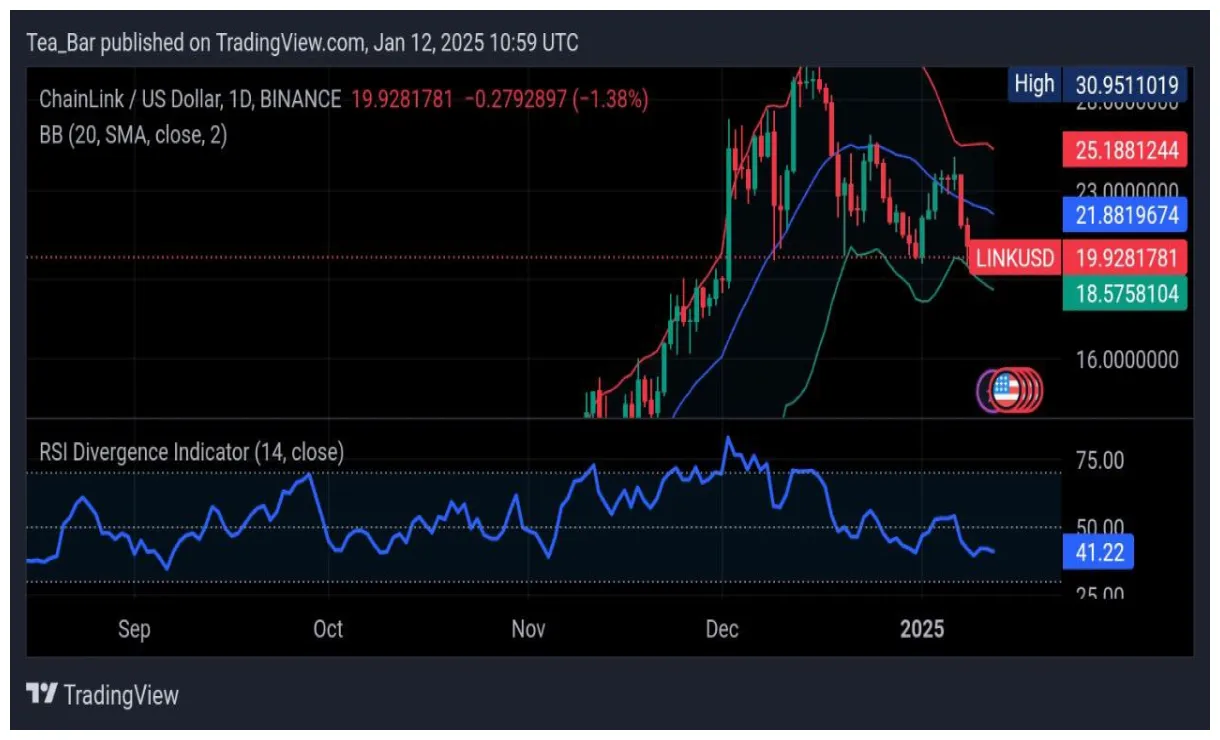Select the 2025 label on time axis

921,630
